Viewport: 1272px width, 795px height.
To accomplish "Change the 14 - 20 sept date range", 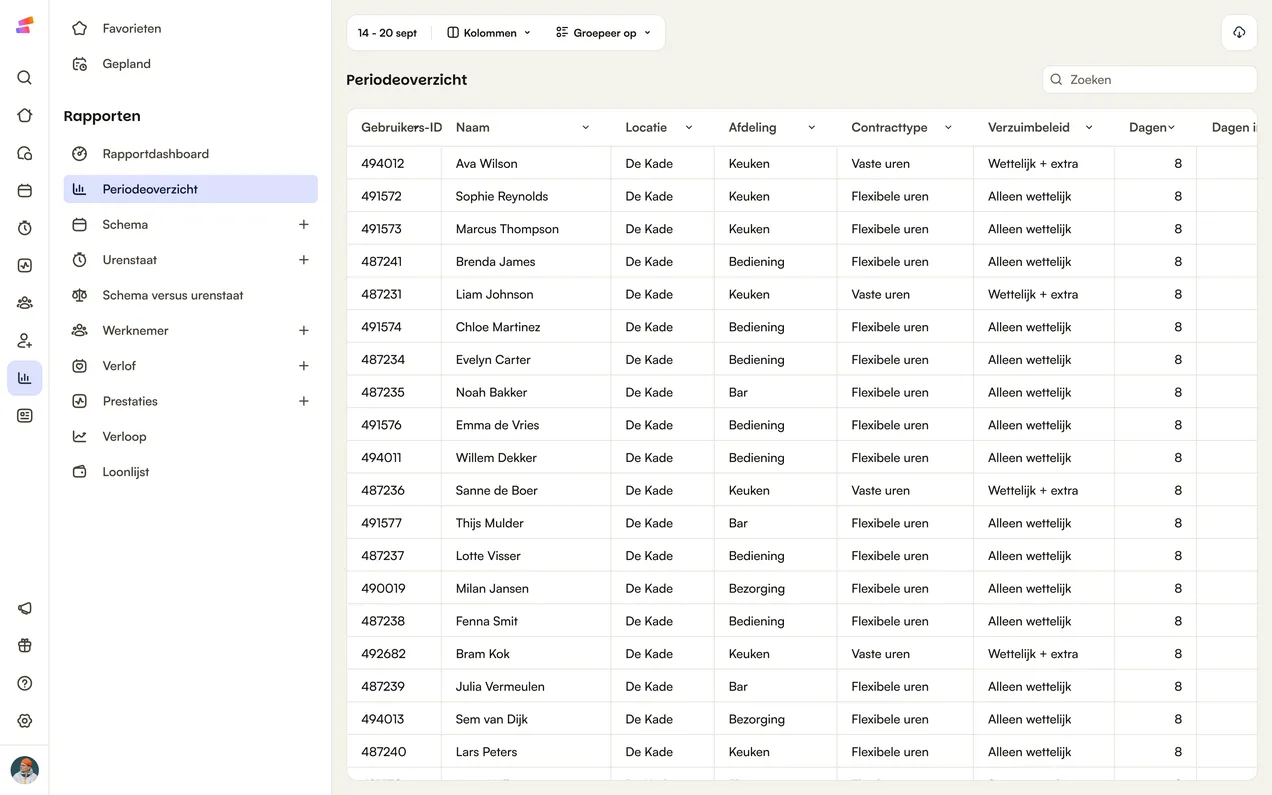I will point(388,33).
